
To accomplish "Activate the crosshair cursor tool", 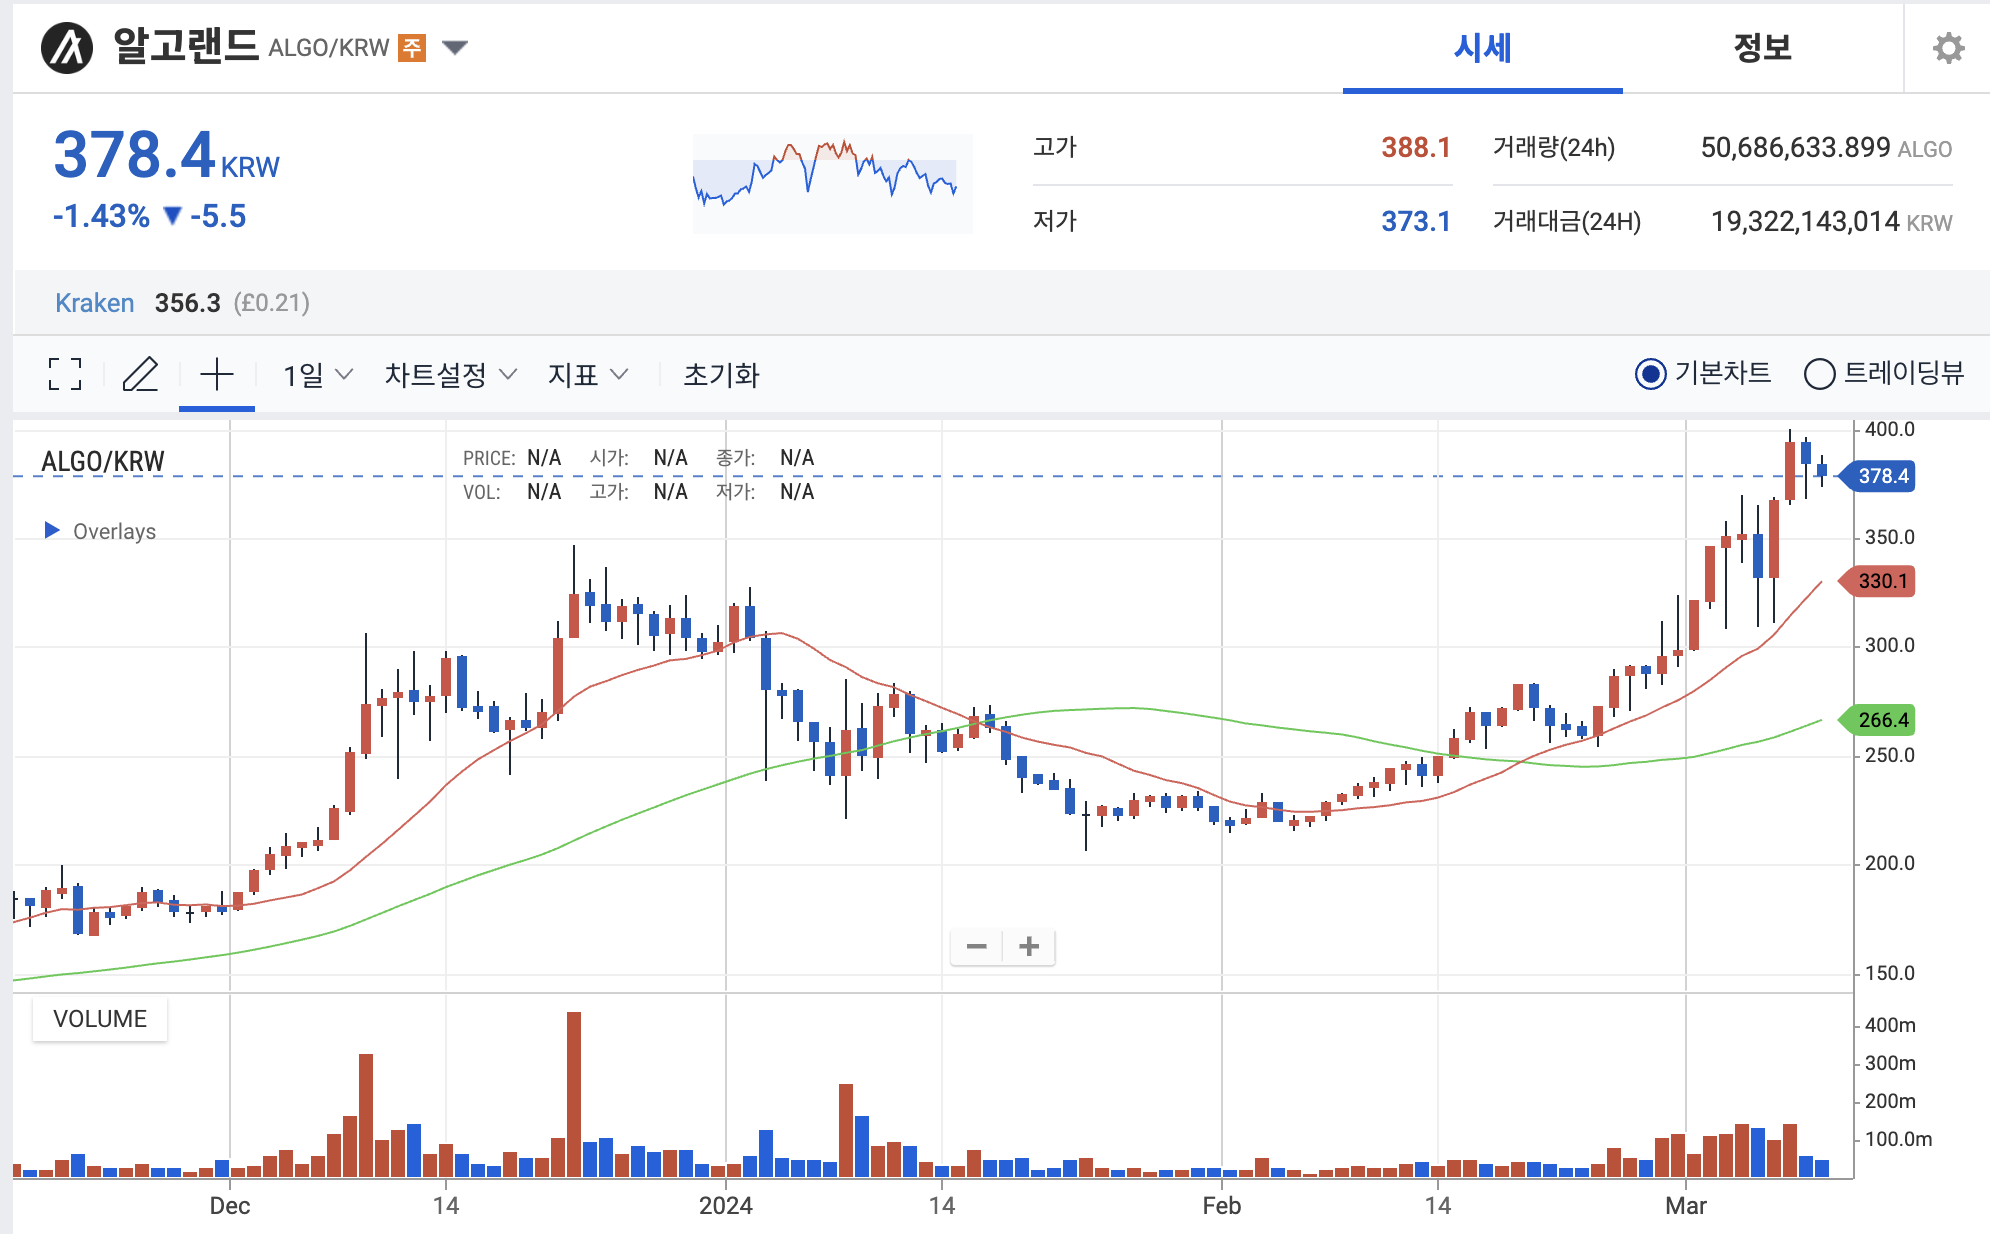I will 216,374.
